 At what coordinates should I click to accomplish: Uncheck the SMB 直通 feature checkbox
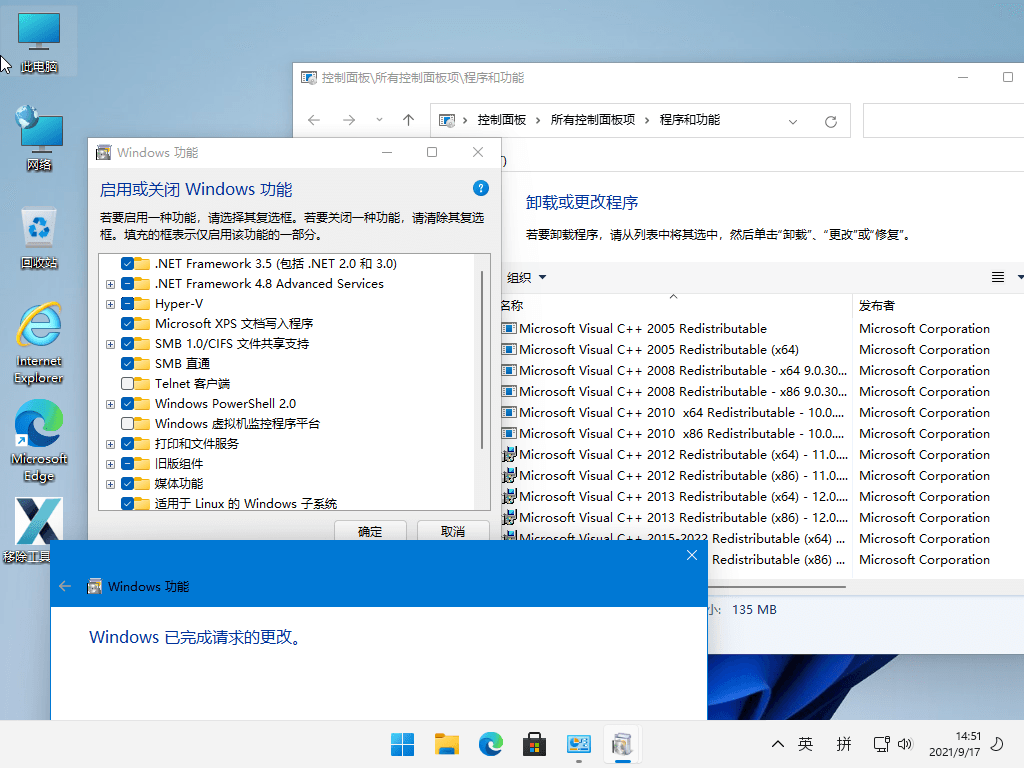click(x=128, y=364)
